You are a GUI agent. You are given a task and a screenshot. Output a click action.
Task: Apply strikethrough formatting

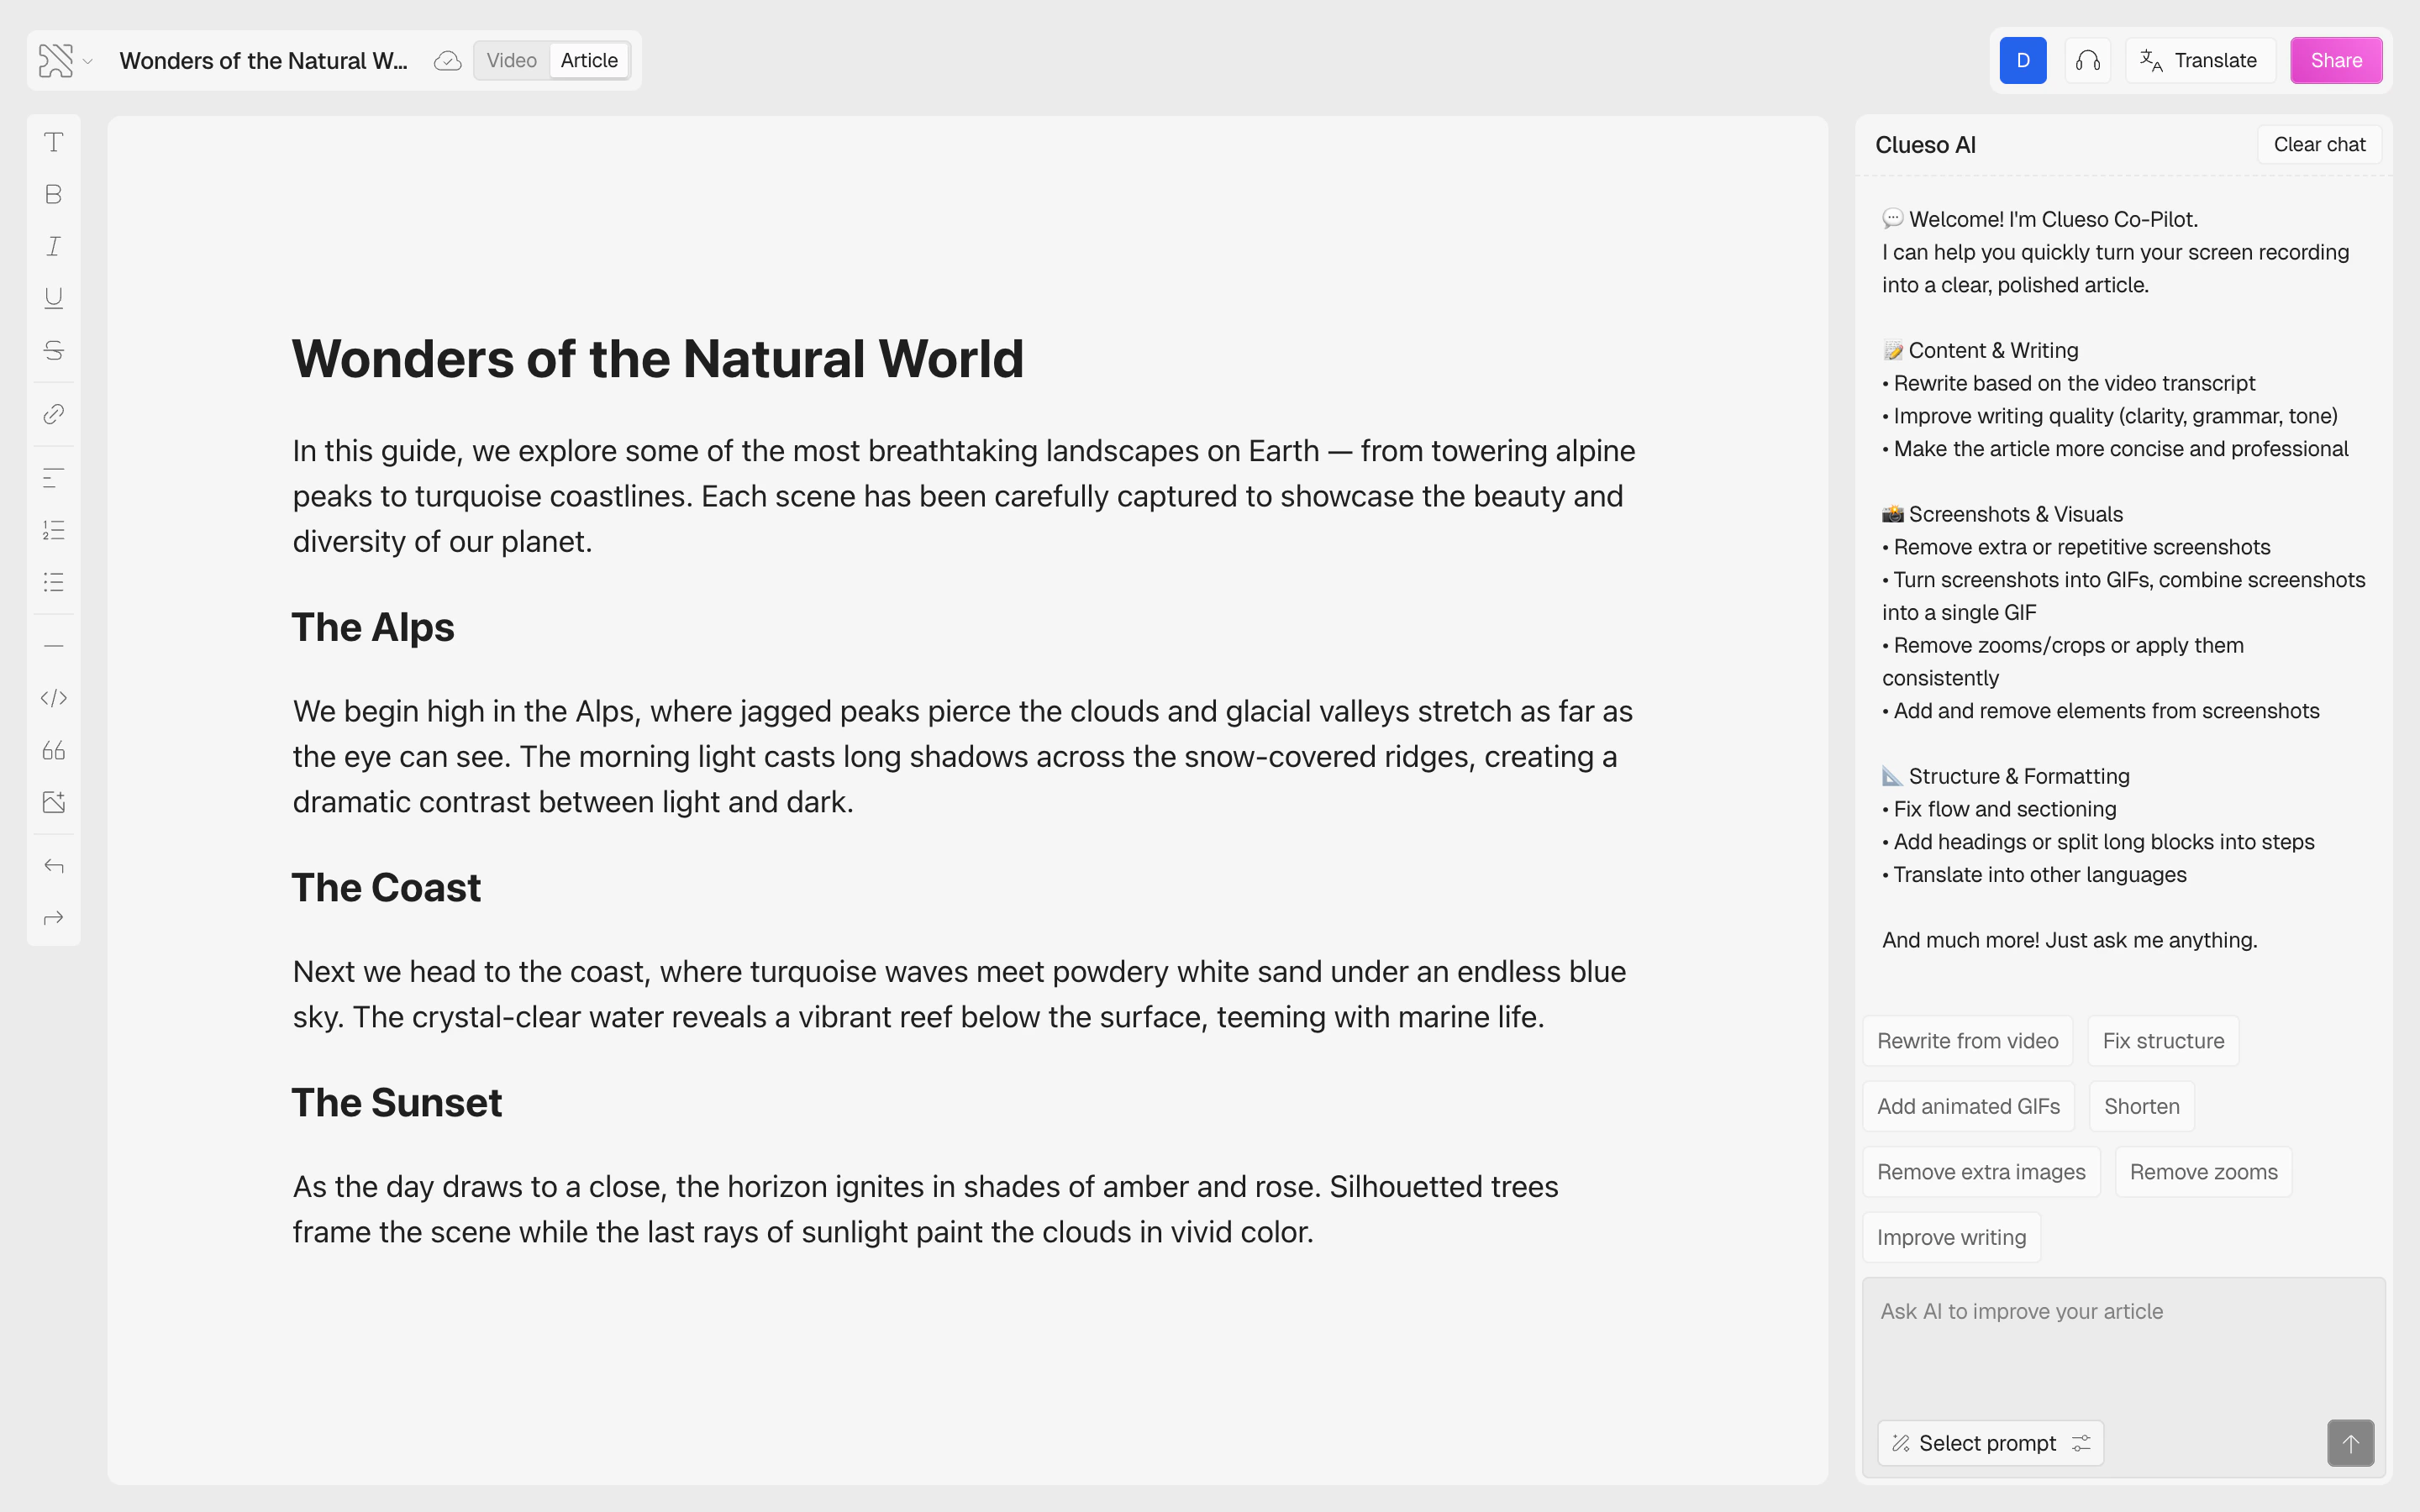(54, 350)
